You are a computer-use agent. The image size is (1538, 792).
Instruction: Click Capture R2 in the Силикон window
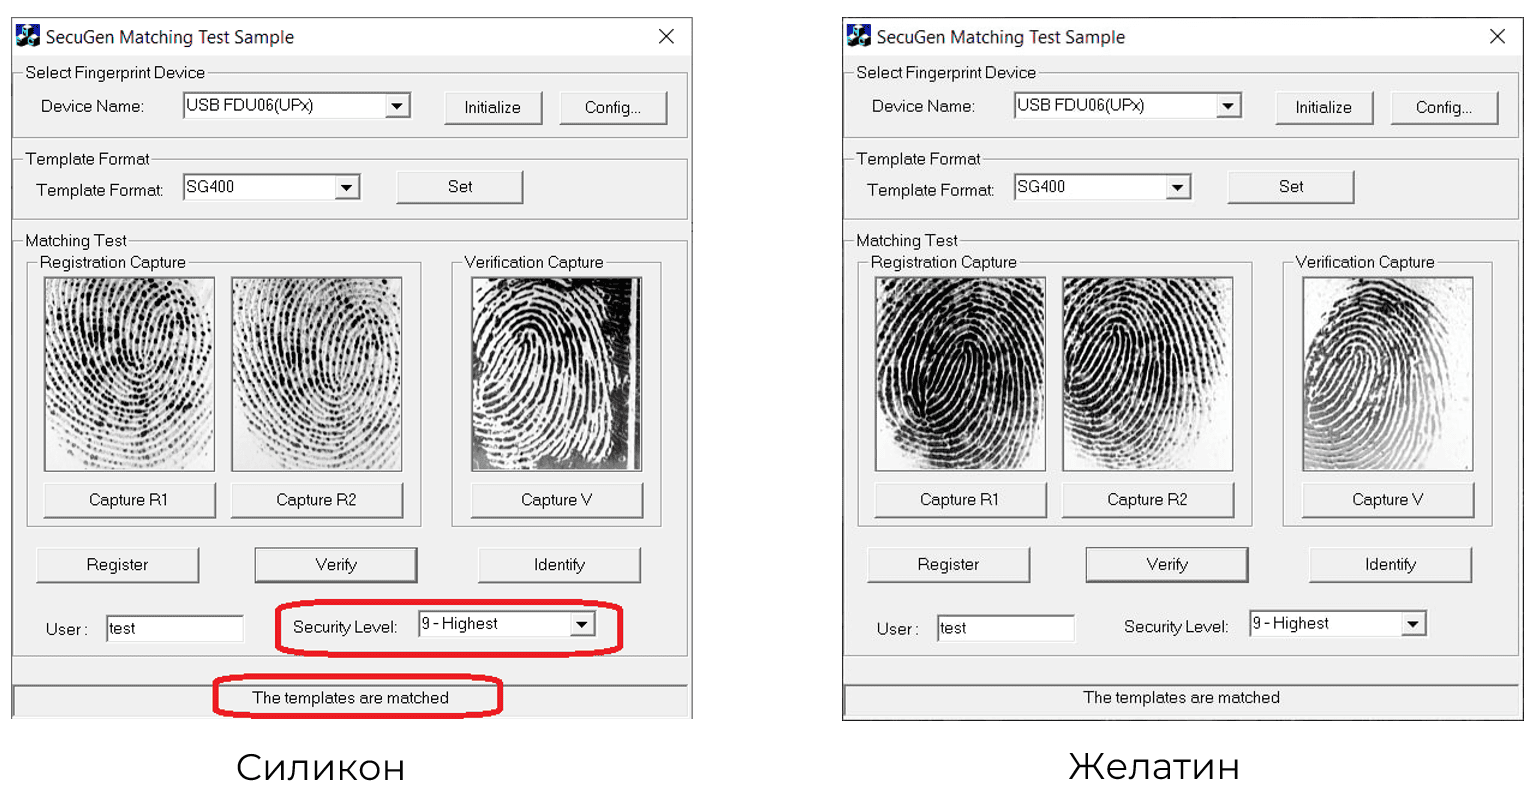pyautogui.click(x=316, y=500)
